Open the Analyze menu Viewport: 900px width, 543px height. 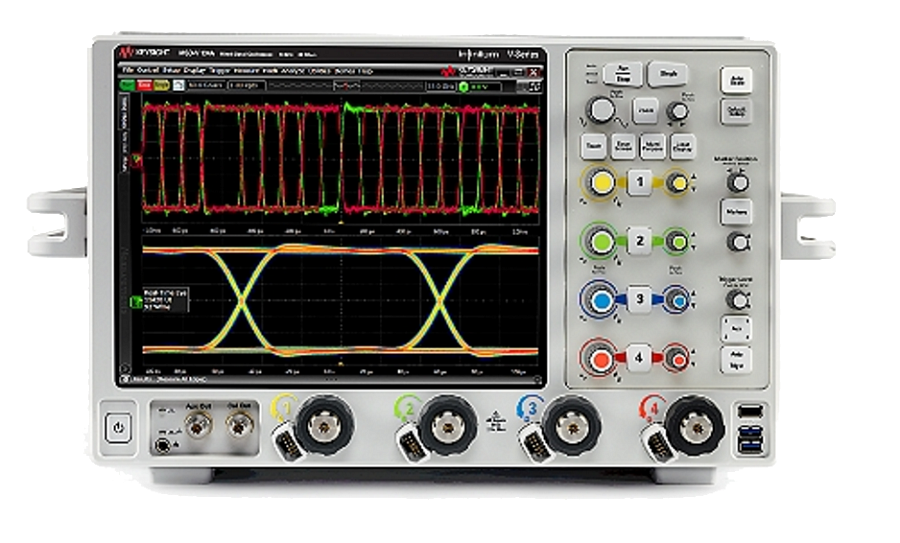[x=293, y=71]
